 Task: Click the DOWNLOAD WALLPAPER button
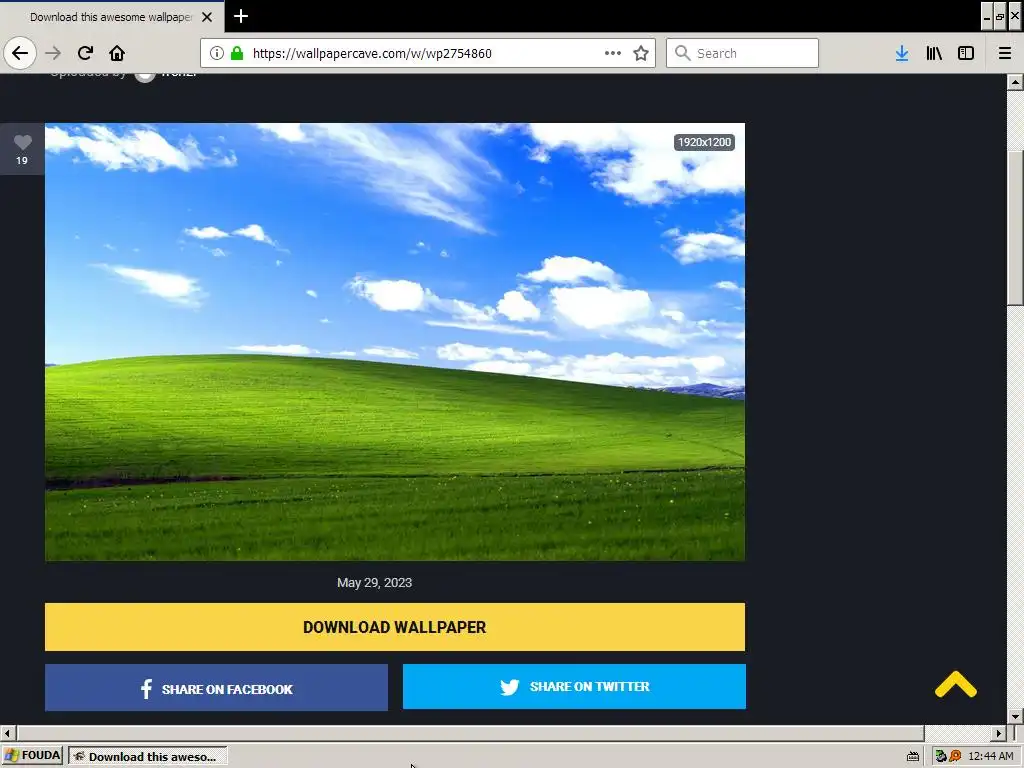pos(394,627)
